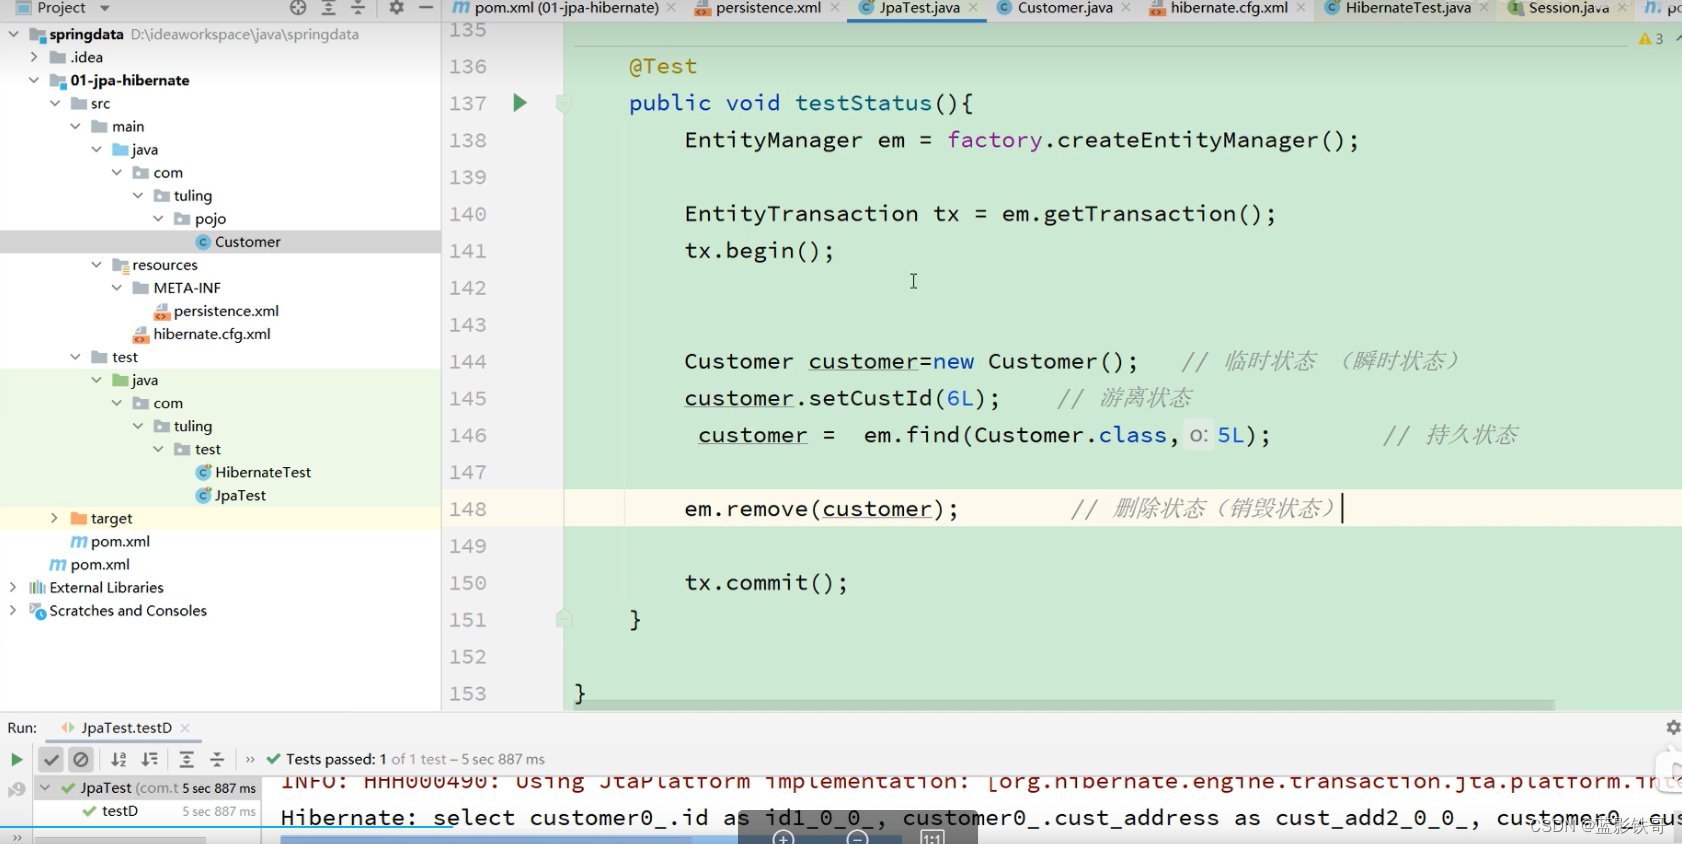
Task: Expand all in Project panel
Action: (x=328, y=8)
